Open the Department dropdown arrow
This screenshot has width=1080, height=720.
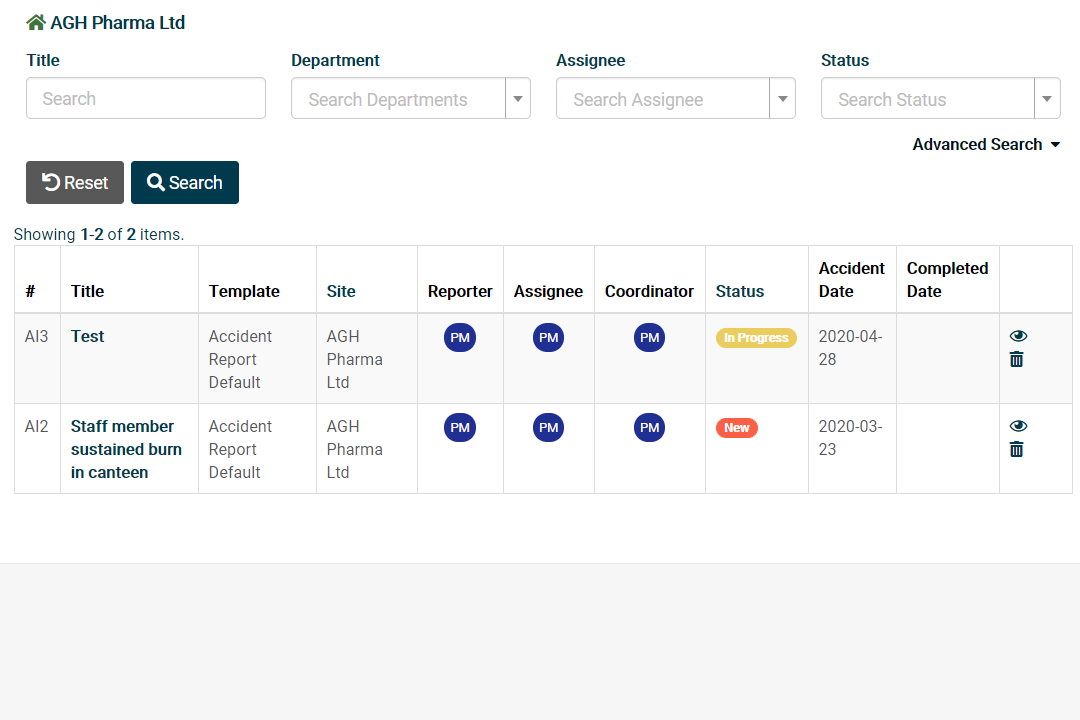[x=518, y=99]
